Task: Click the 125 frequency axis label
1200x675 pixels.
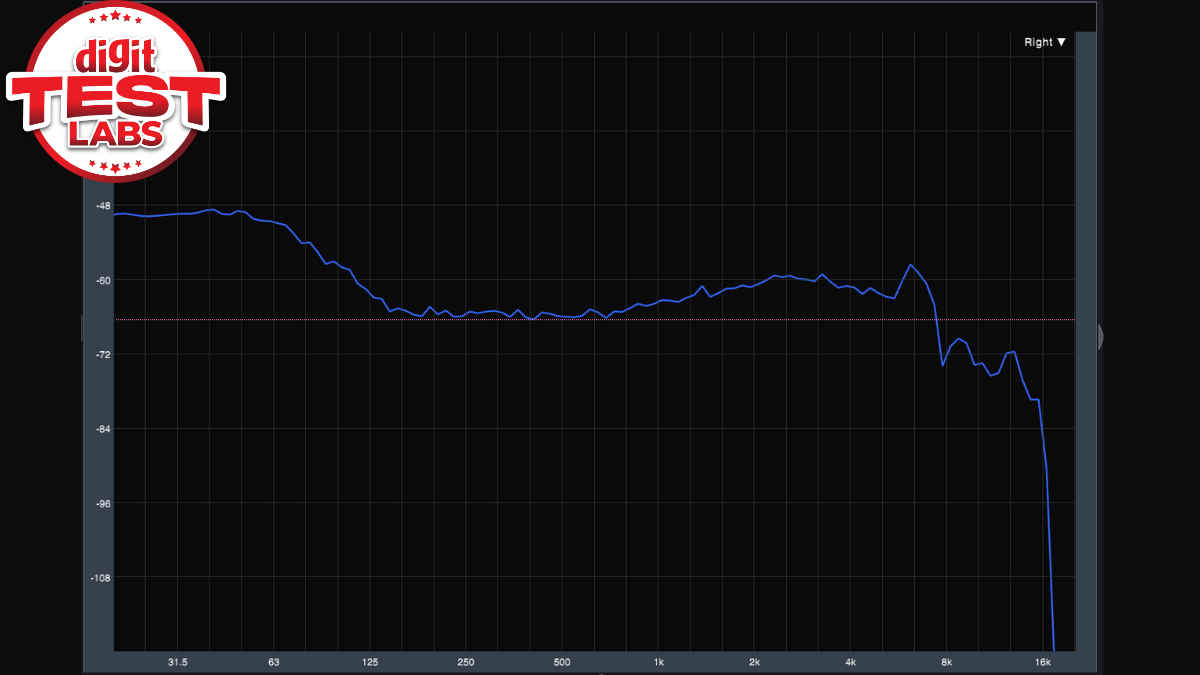Action: (x=370, y=662)
